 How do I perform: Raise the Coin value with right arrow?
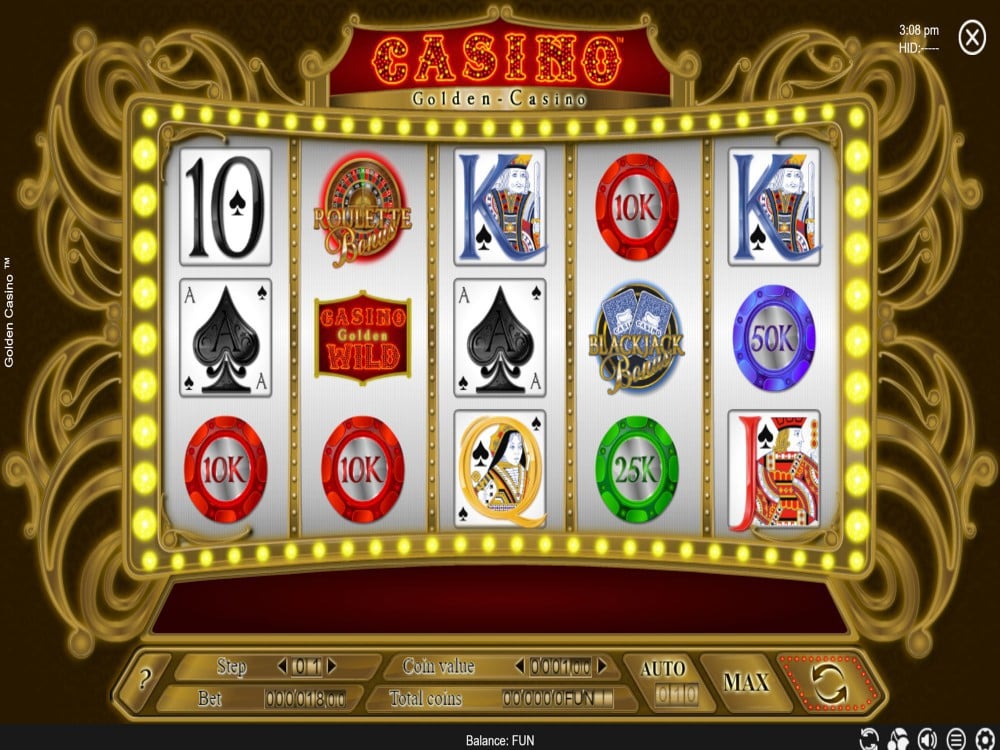coord(602,666)
